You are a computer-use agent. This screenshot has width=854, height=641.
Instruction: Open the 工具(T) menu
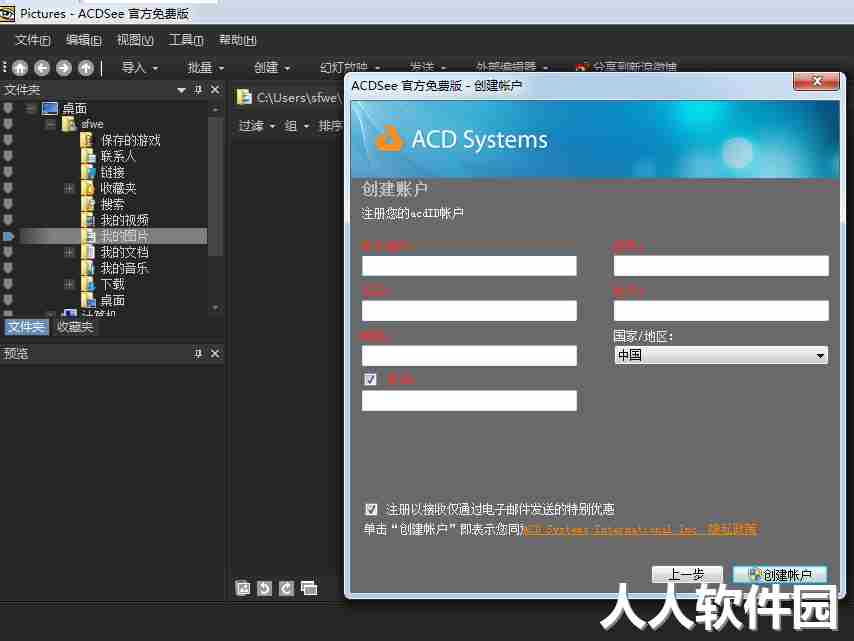point(186,40)
